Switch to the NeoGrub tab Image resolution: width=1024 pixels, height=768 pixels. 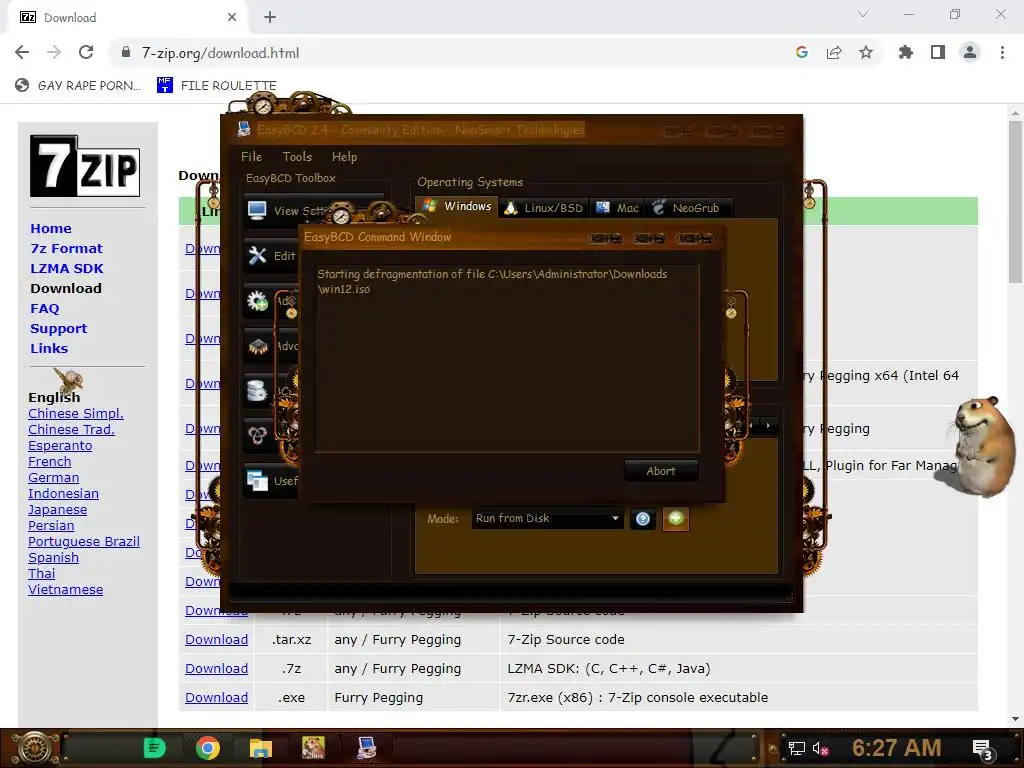(688, 208)
